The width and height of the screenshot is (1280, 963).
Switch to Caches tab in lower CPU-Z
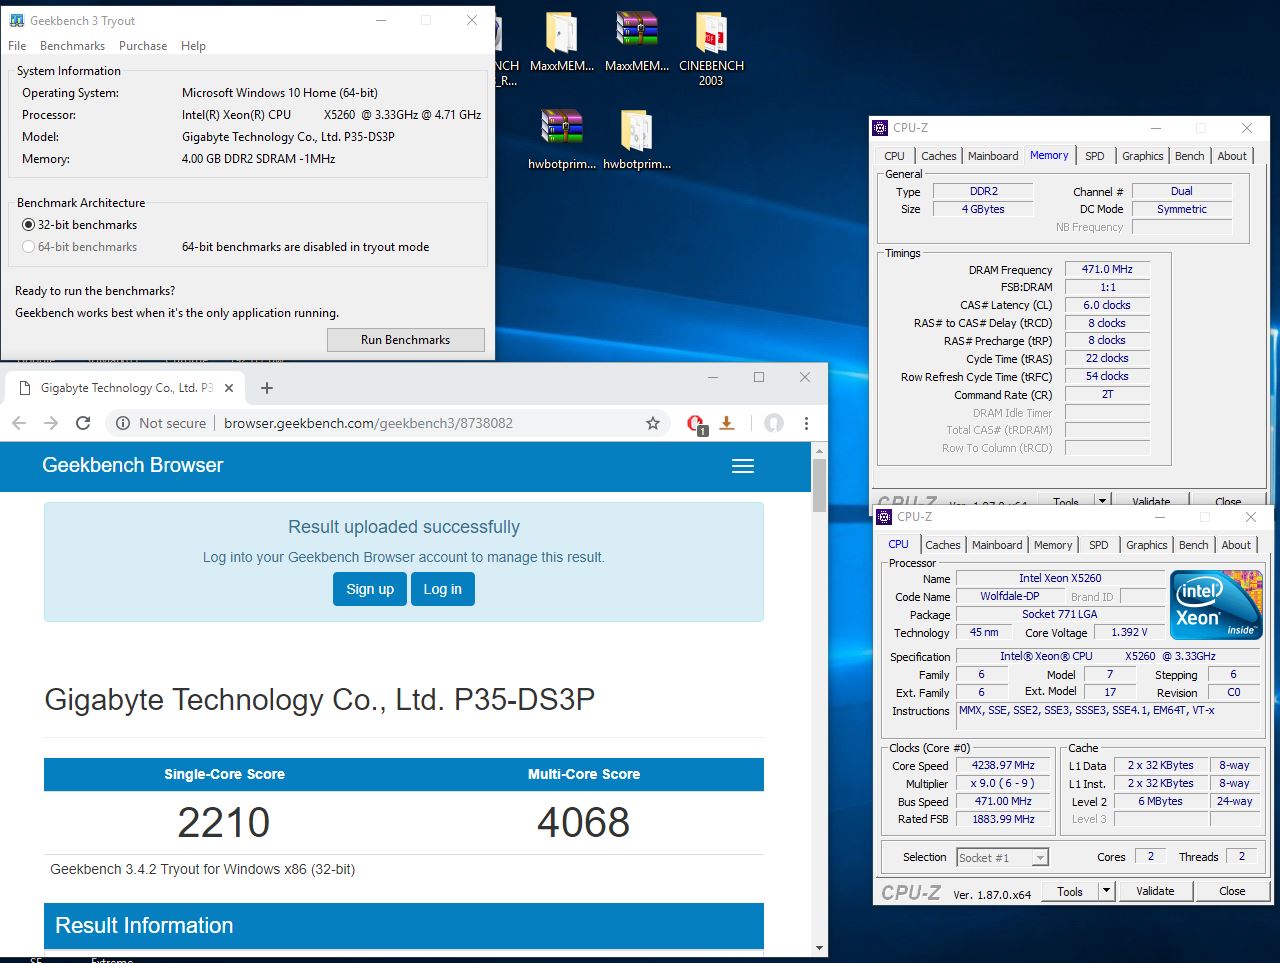942,545
